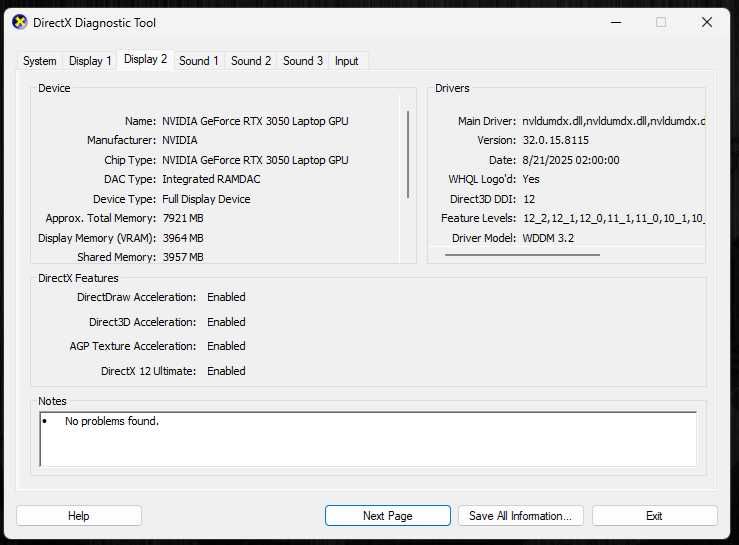Select the device name NVIDIA GeForce RTX 3050 value
Viewport: 739px width, 545px height.
pyautogui.click(x=255, y=121)
